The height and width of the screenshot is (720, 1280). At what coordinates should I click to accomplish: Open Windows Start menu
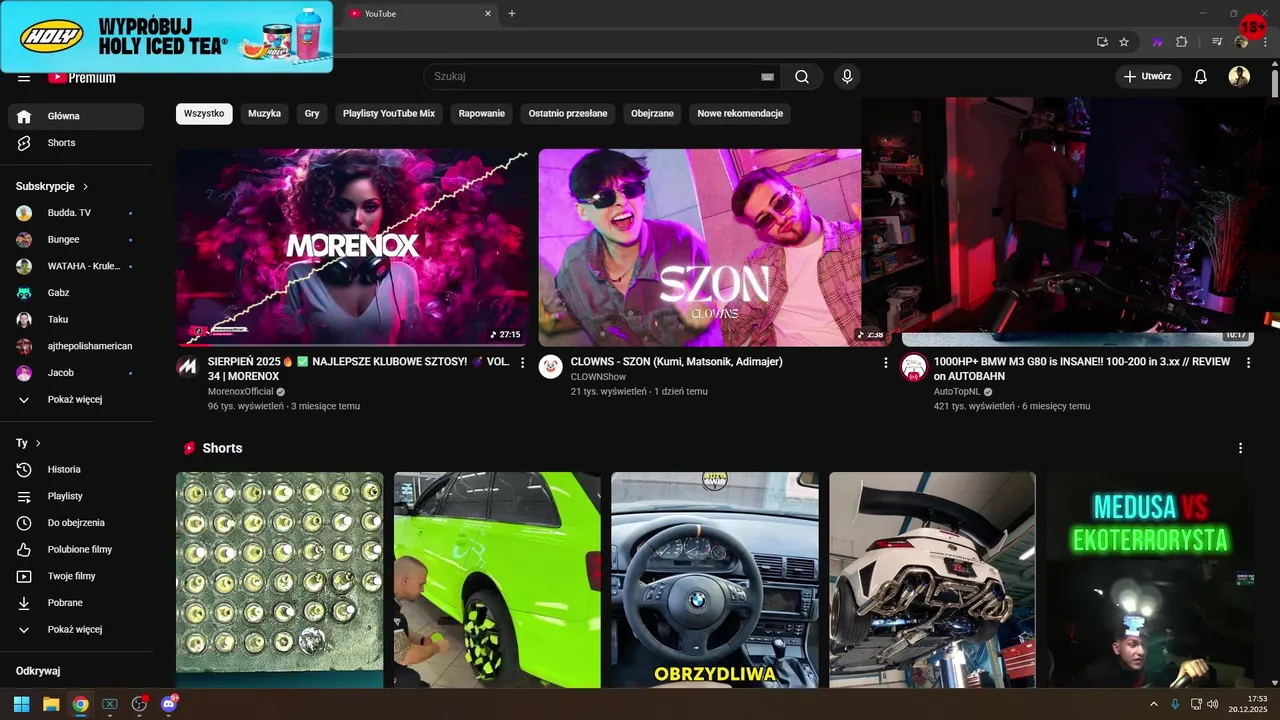pyautogui.click(x=21, y=704)
